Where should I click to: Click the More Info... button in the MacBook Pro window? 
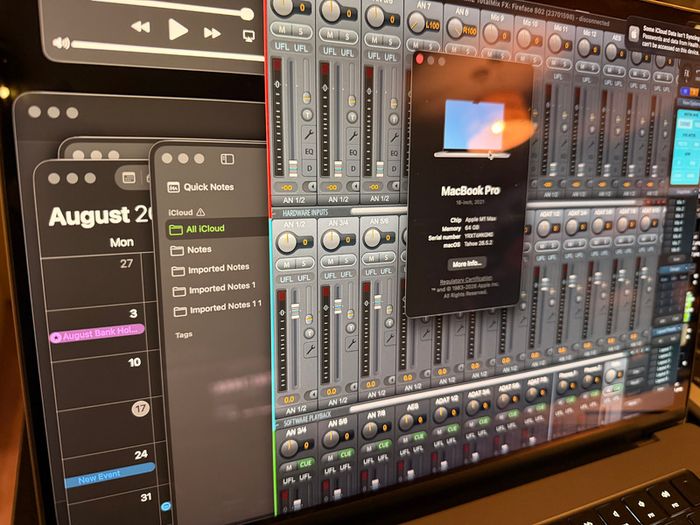467,263
